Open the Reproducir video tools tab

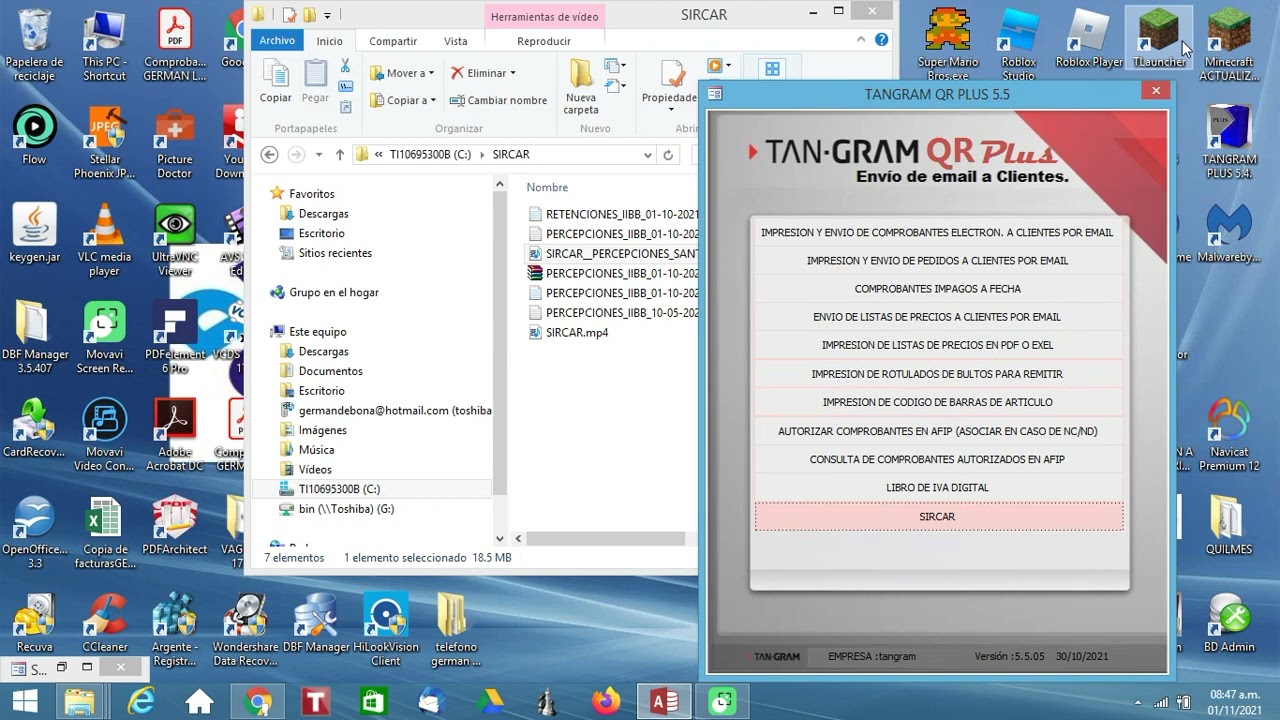click(x=544, y=41)
